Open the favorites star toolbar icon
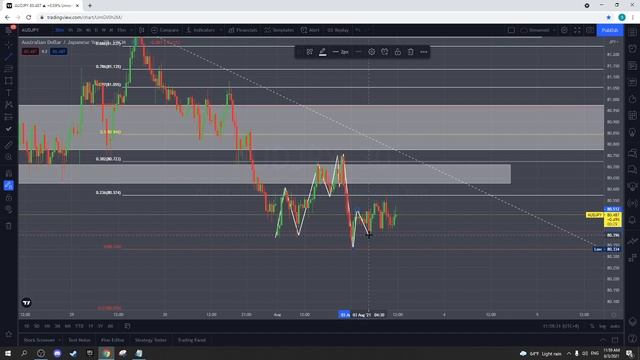Image resolution: width=640 pixels, height=360 pixels. tap(9, 334)
